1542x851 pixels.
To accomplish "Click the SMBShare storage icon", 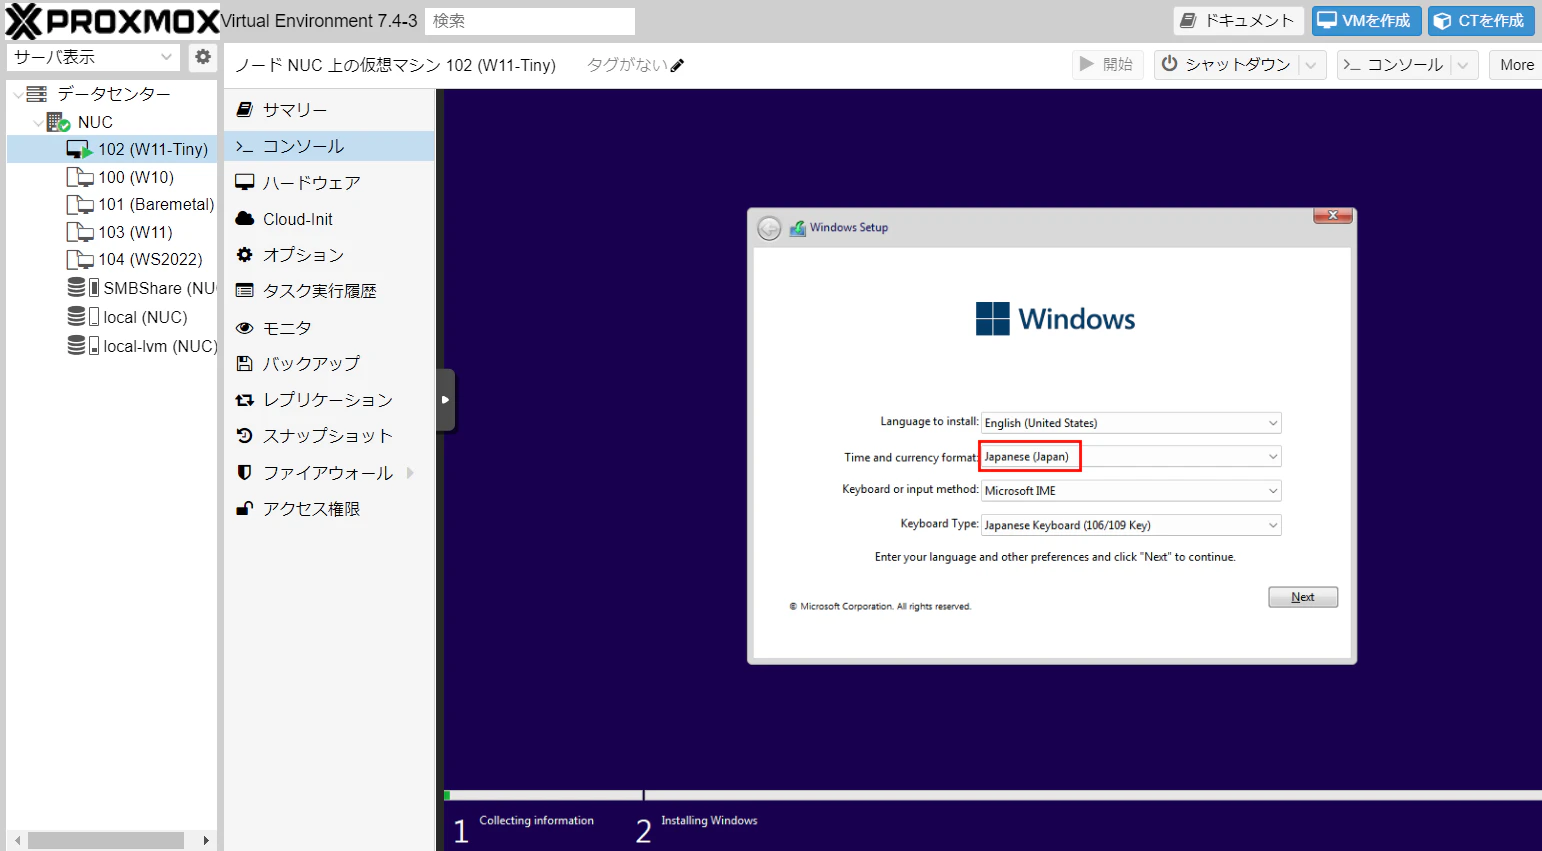I will [x=82, y=288].
